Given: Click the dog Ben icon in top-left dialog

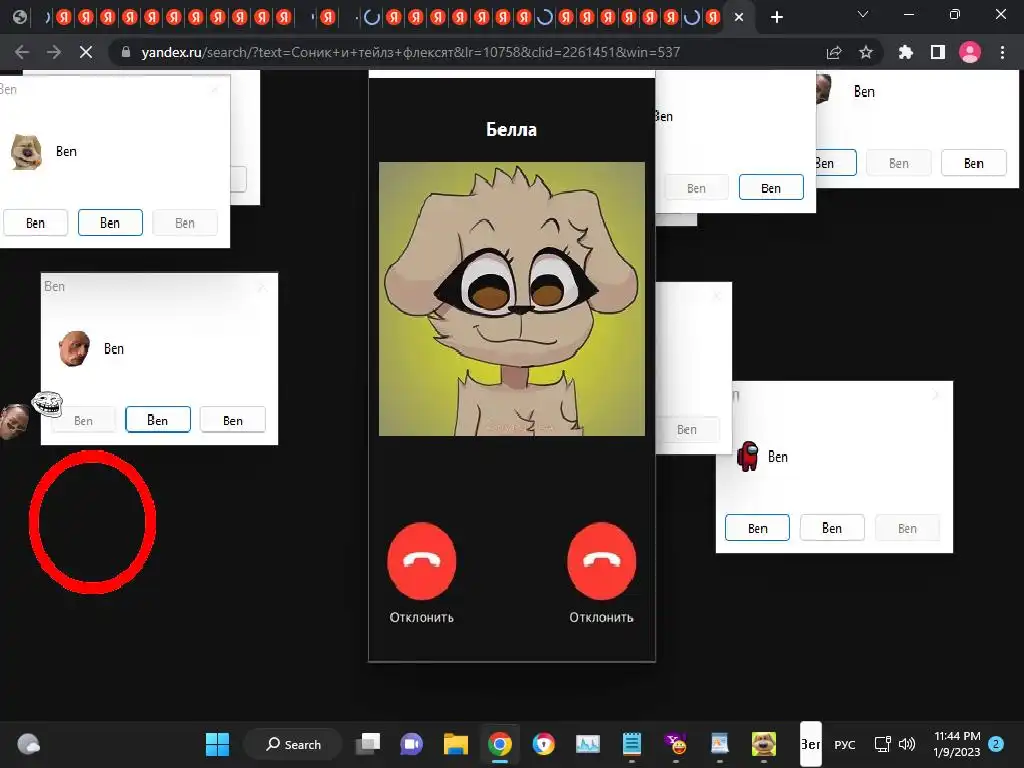Looking at the screenshot, I should point(26,152).
